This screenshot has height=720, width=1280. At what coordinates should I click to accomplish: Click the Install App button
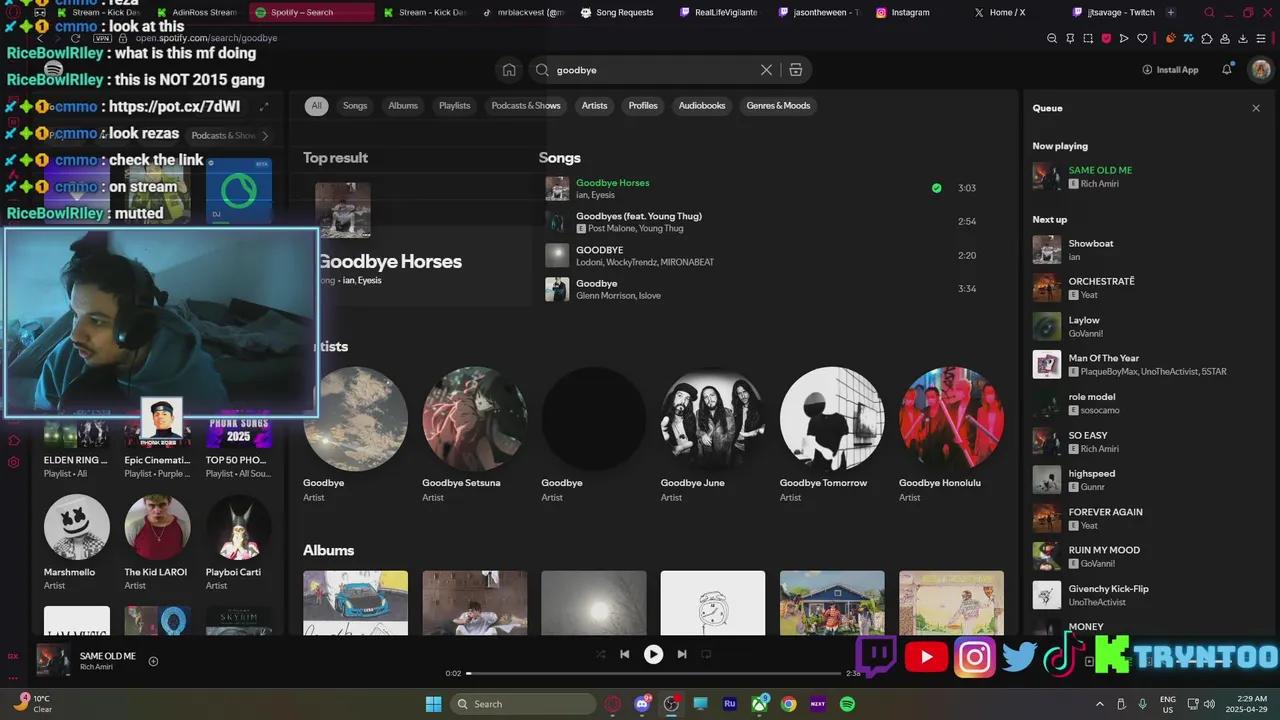click(x=1170, y=70)
